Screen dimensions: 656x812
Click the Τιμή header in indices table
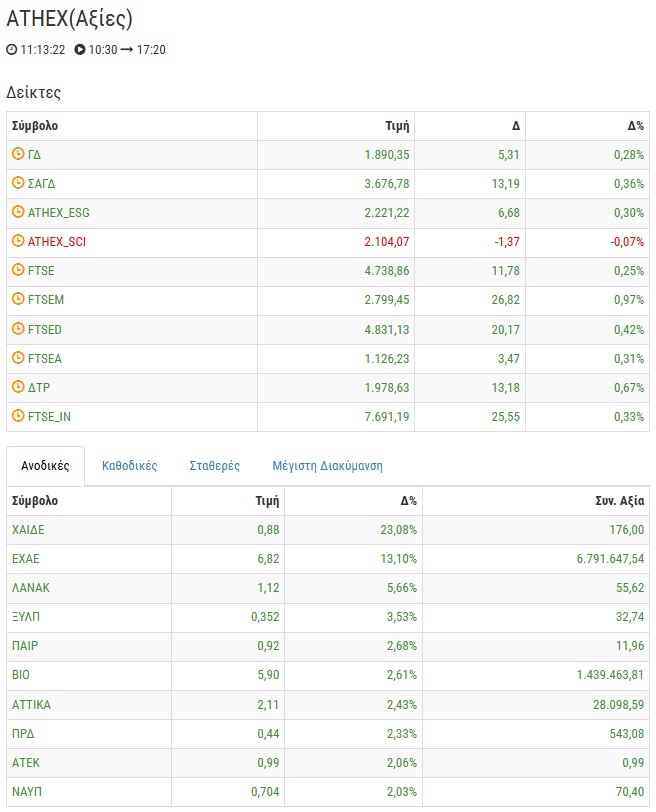(397, 126)
